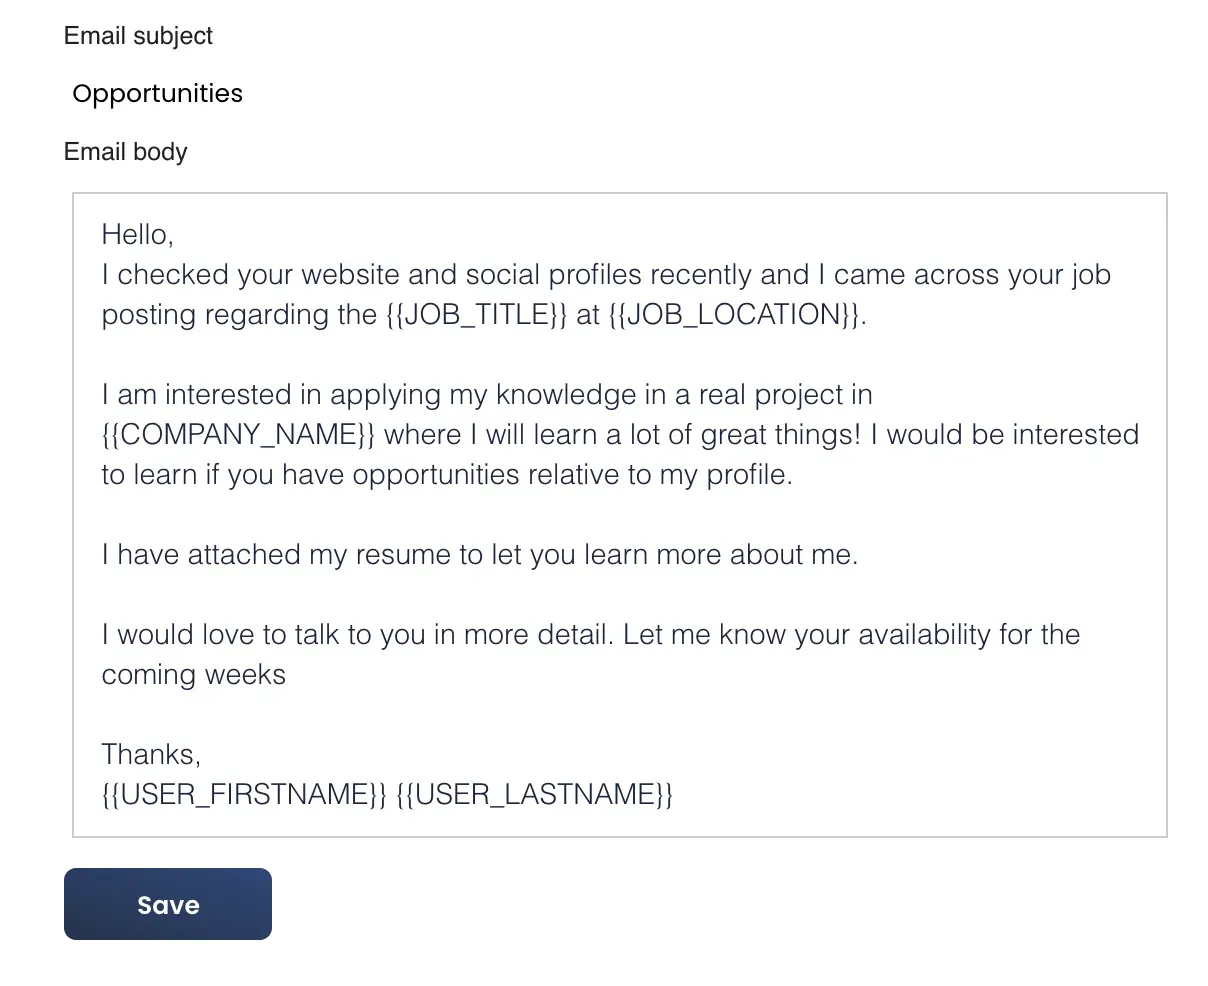
Task: Click the {{USER_FIRSTNAME}} placeholder in signature
Action: click(x=244, y=794)
